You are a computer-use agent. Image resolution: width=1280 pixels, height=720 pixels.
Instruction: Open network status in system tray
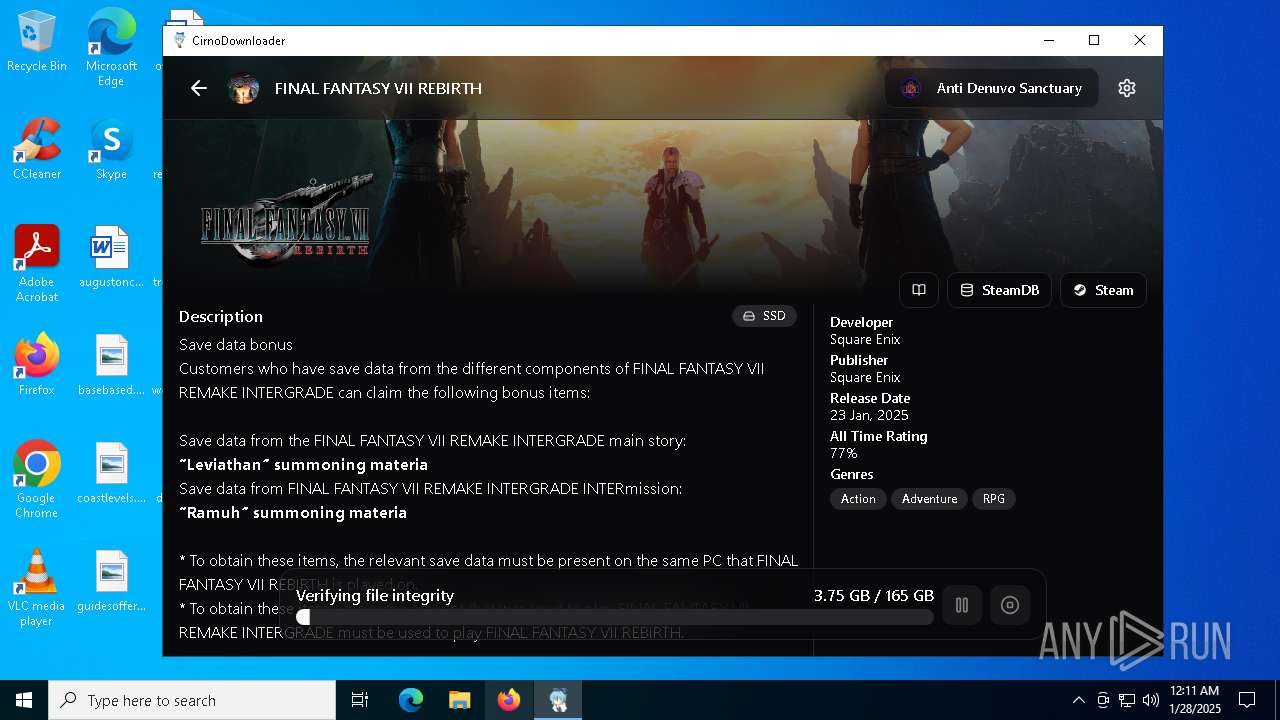pos(1127,700)
